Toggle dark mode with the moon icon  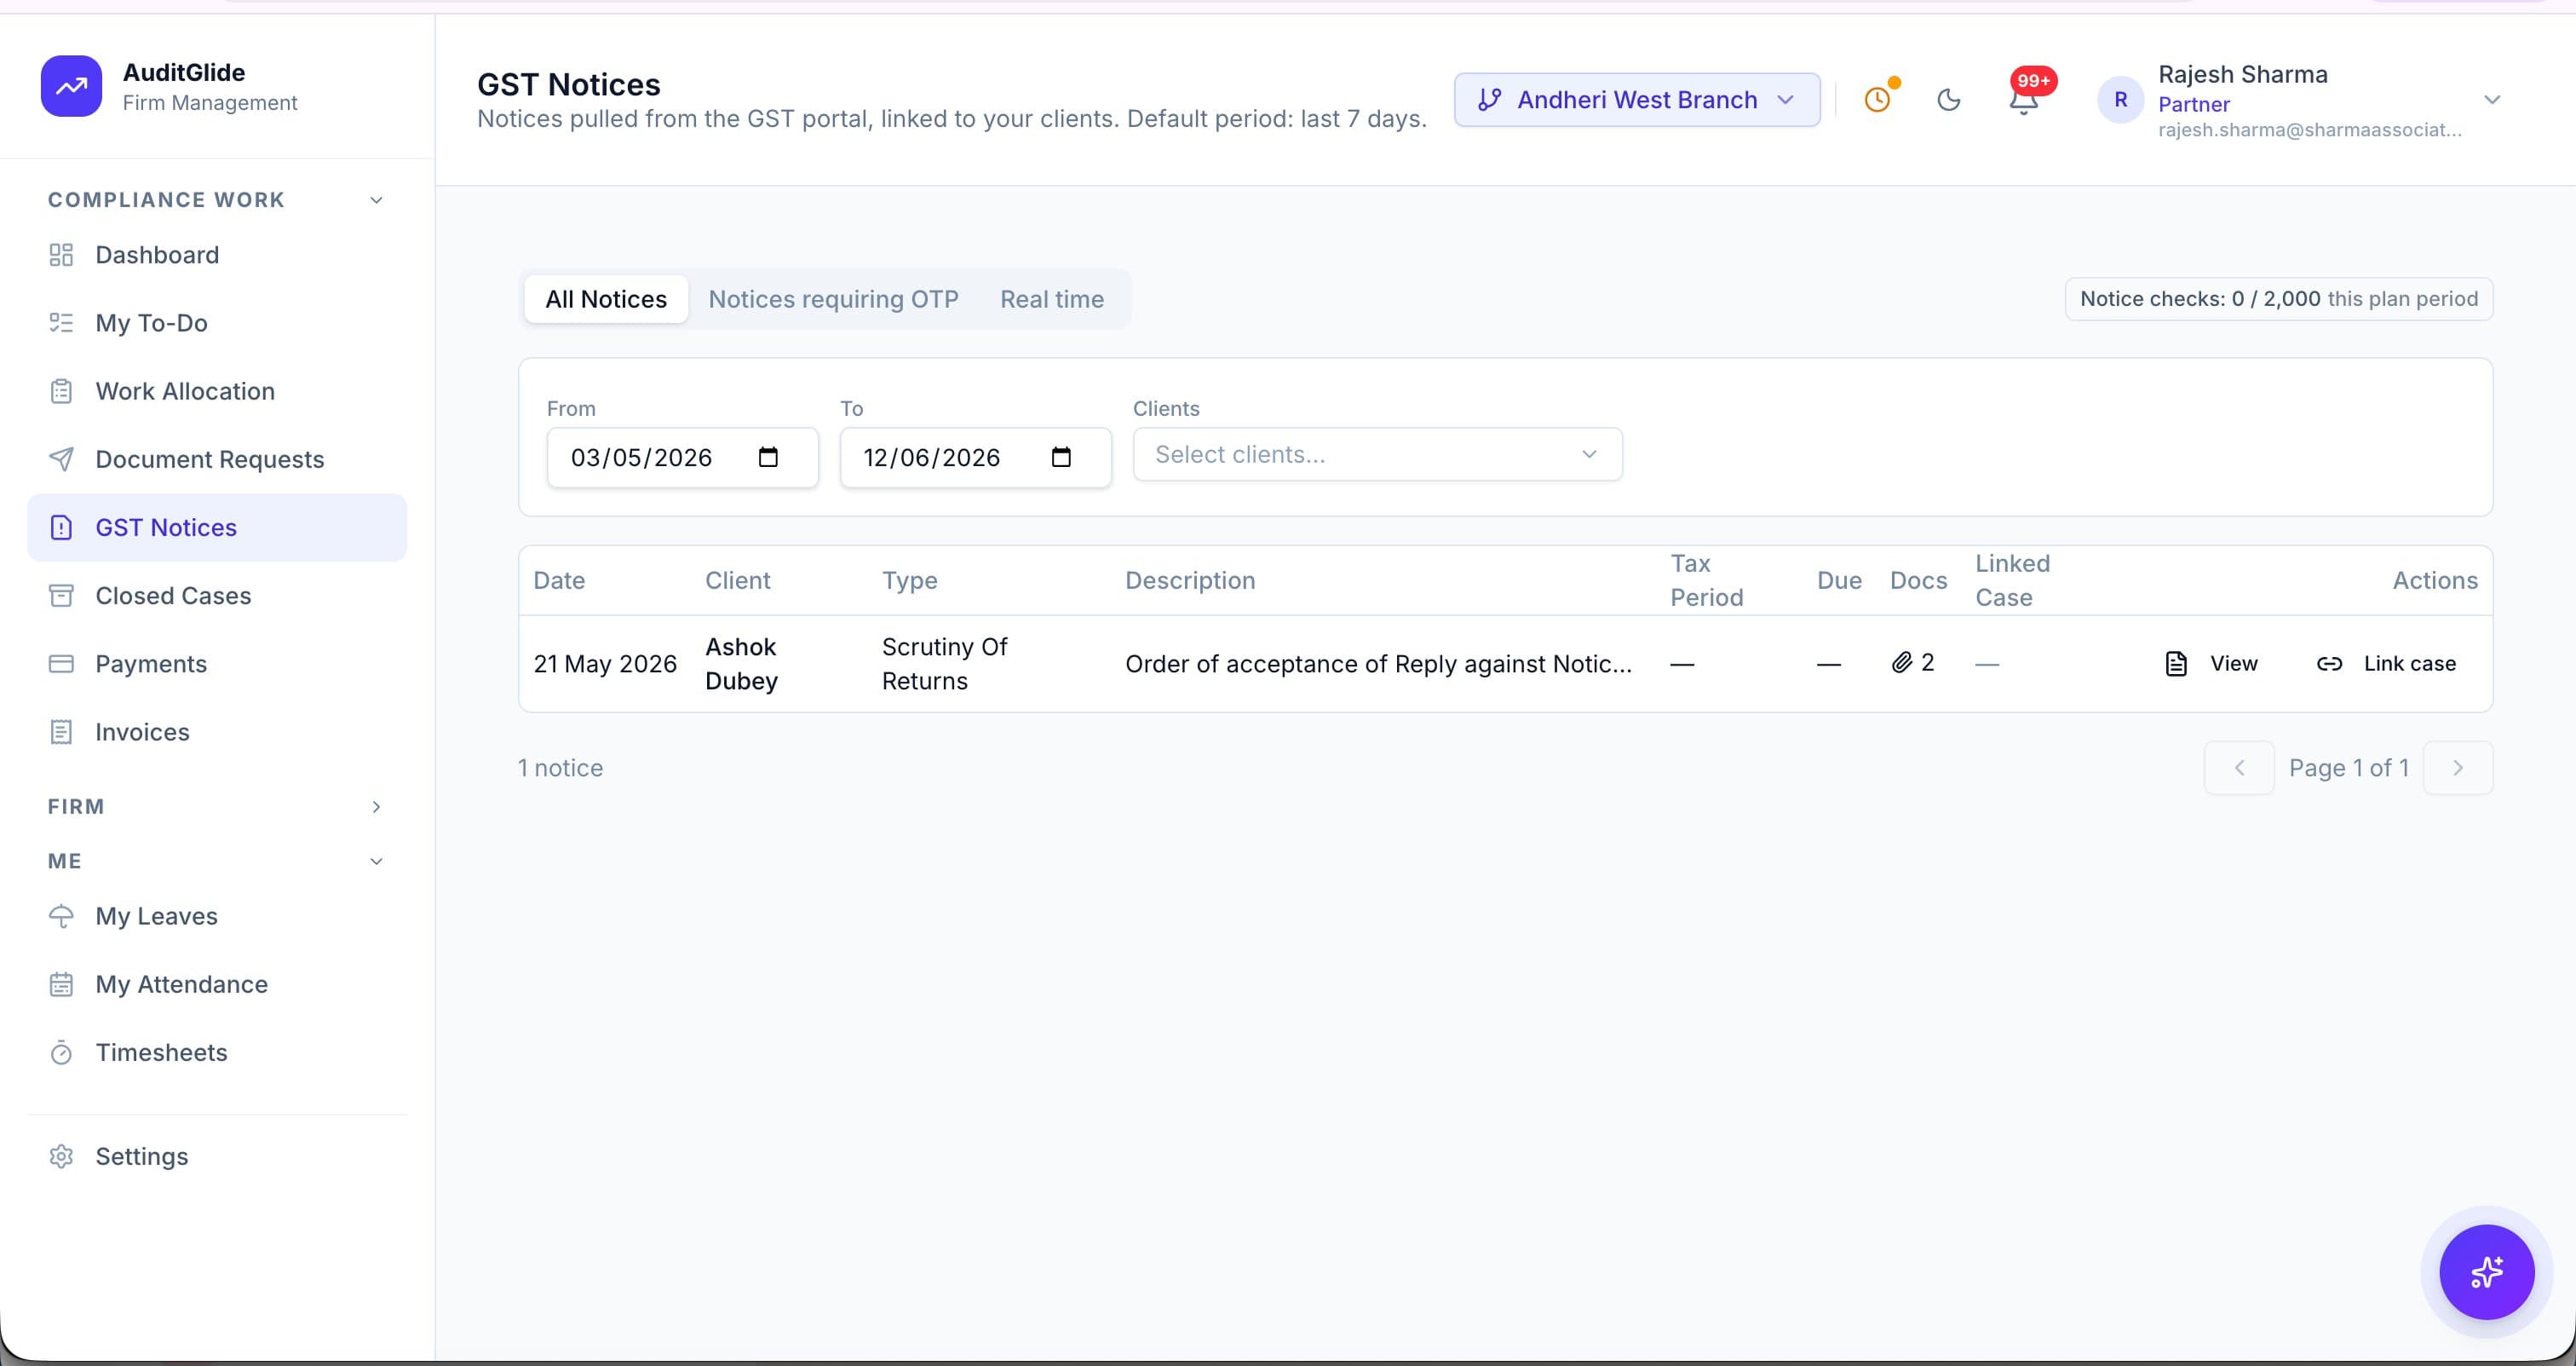click(x=1948, y=99)
